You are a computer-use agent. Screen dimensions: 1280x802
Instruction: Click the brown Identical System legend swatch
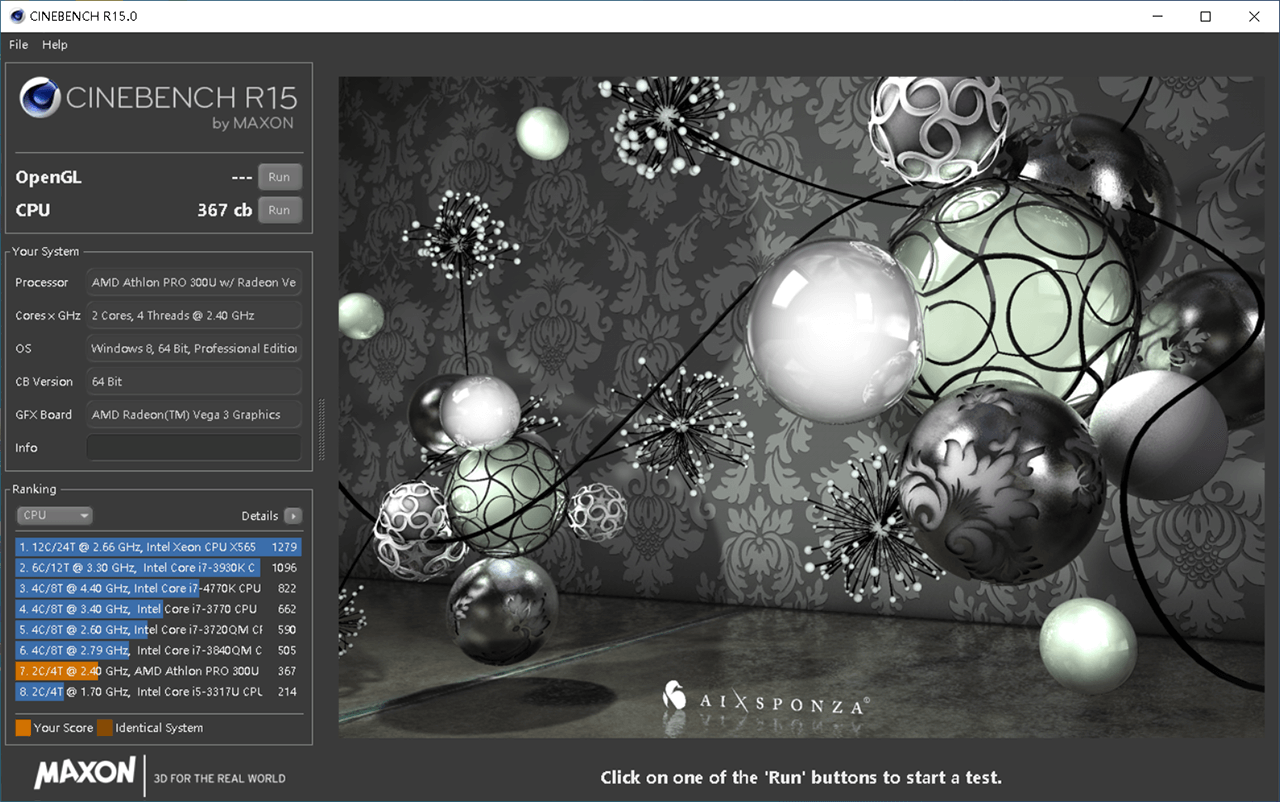104,728
